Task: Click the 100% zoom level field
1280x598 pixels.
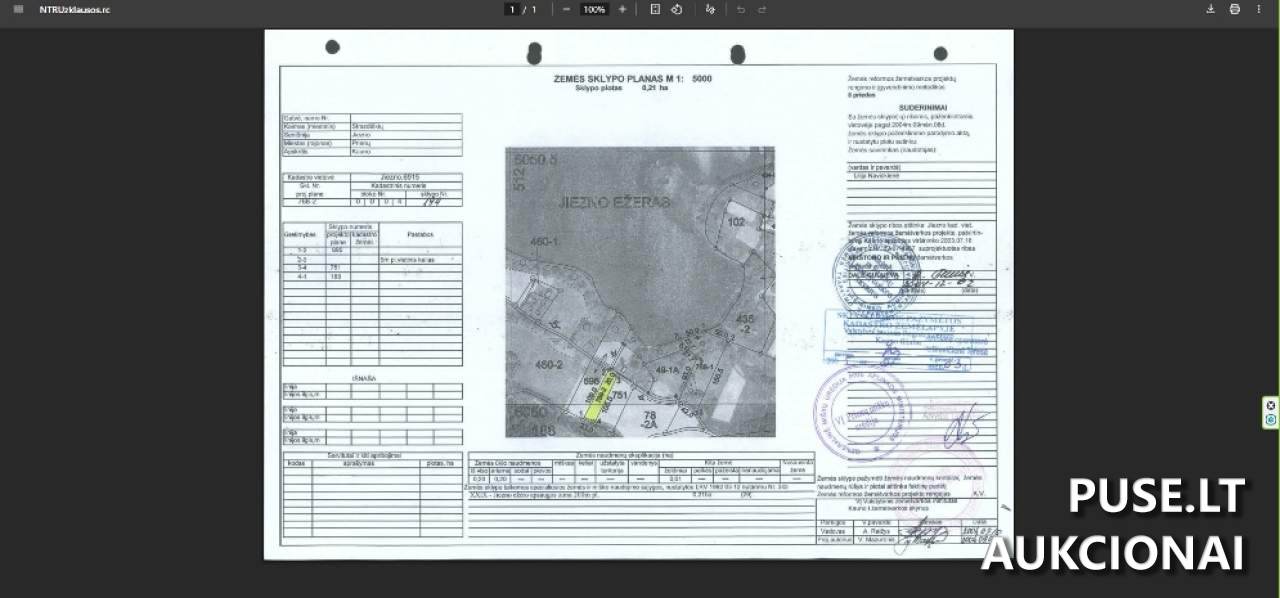Action: 594,9
